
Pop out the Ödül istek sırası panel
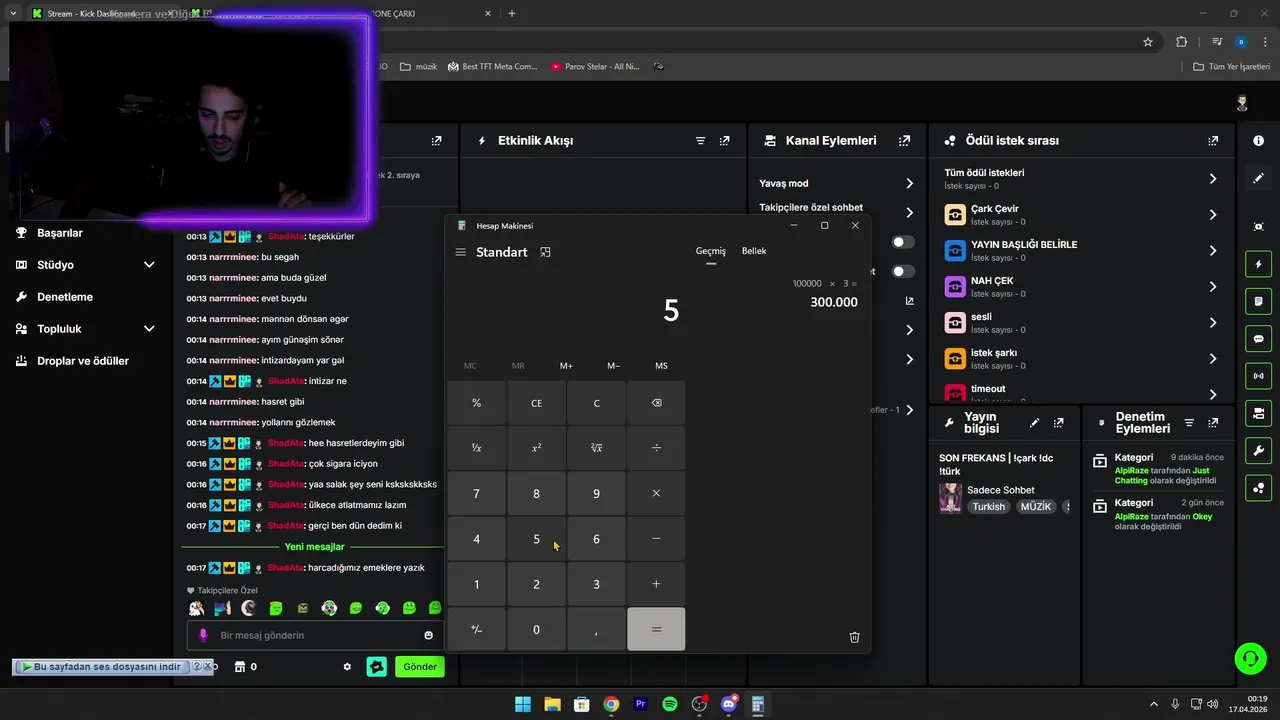click(1213, 141)
